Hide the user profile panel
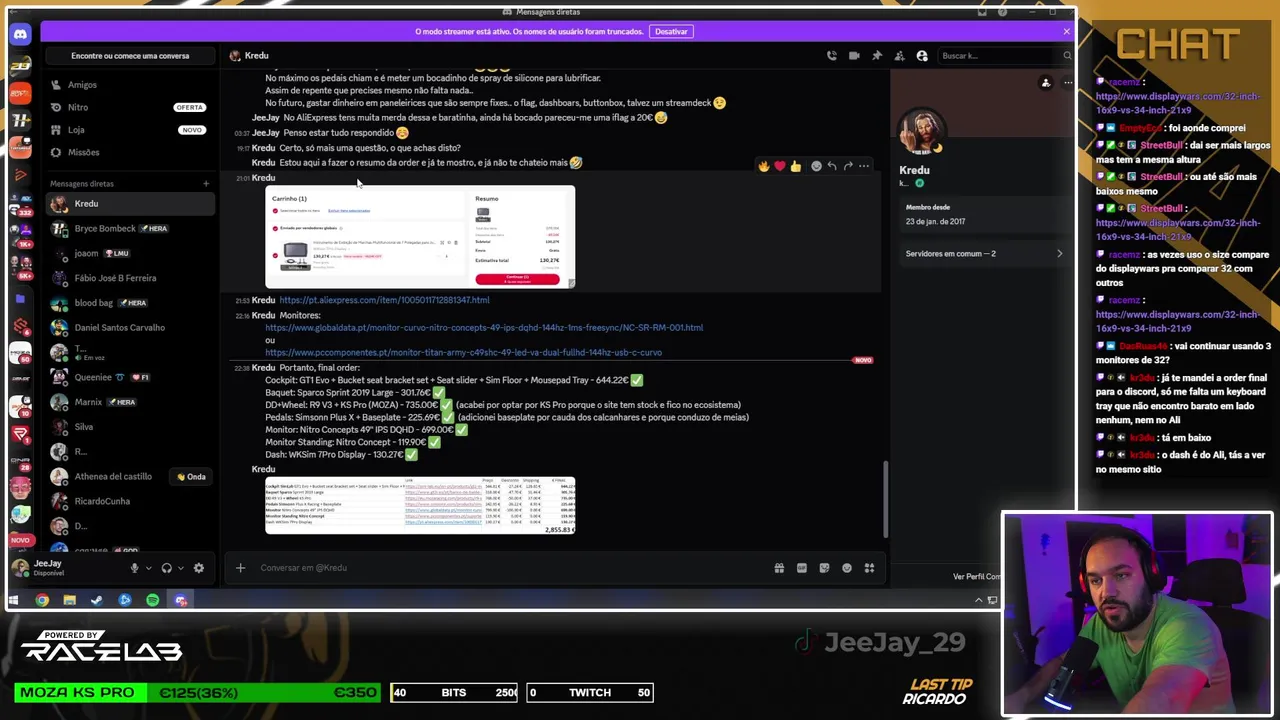Image resolution: width=1280 pixels, height=720 pixels. [922, 56]
